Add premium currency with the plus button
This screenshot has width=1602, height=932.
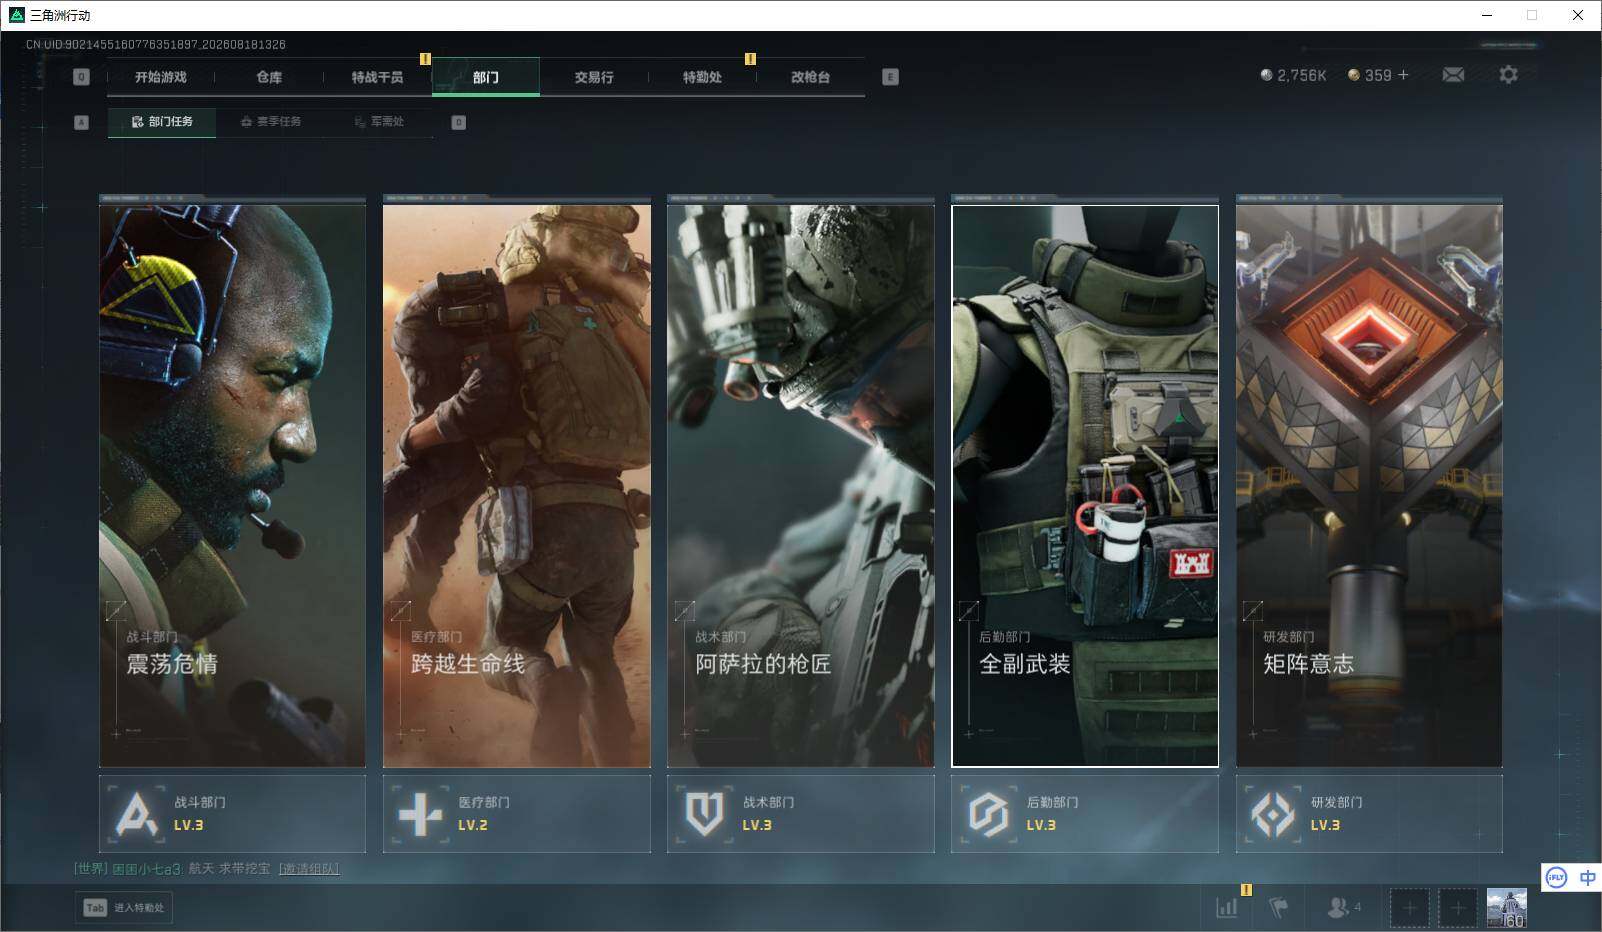(1403, 75)
